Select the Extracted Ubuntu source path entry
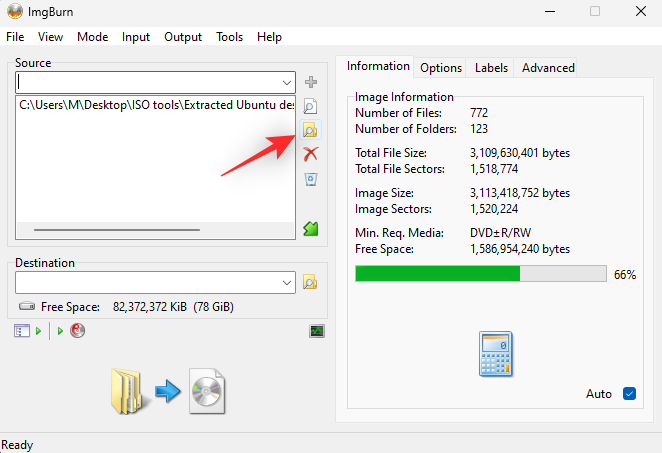662x453 pixels. pyautogui.click(x=157, y=105)
